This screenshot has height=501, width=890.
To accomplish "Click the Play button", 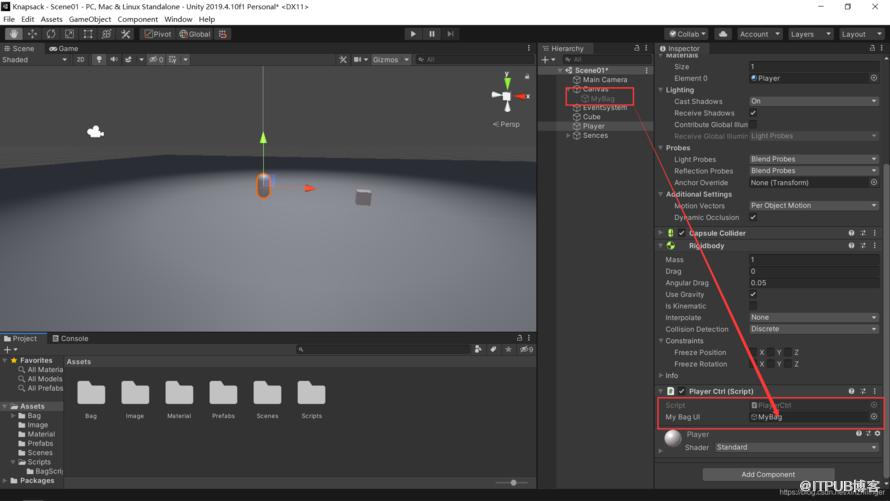I will (413, 34).
